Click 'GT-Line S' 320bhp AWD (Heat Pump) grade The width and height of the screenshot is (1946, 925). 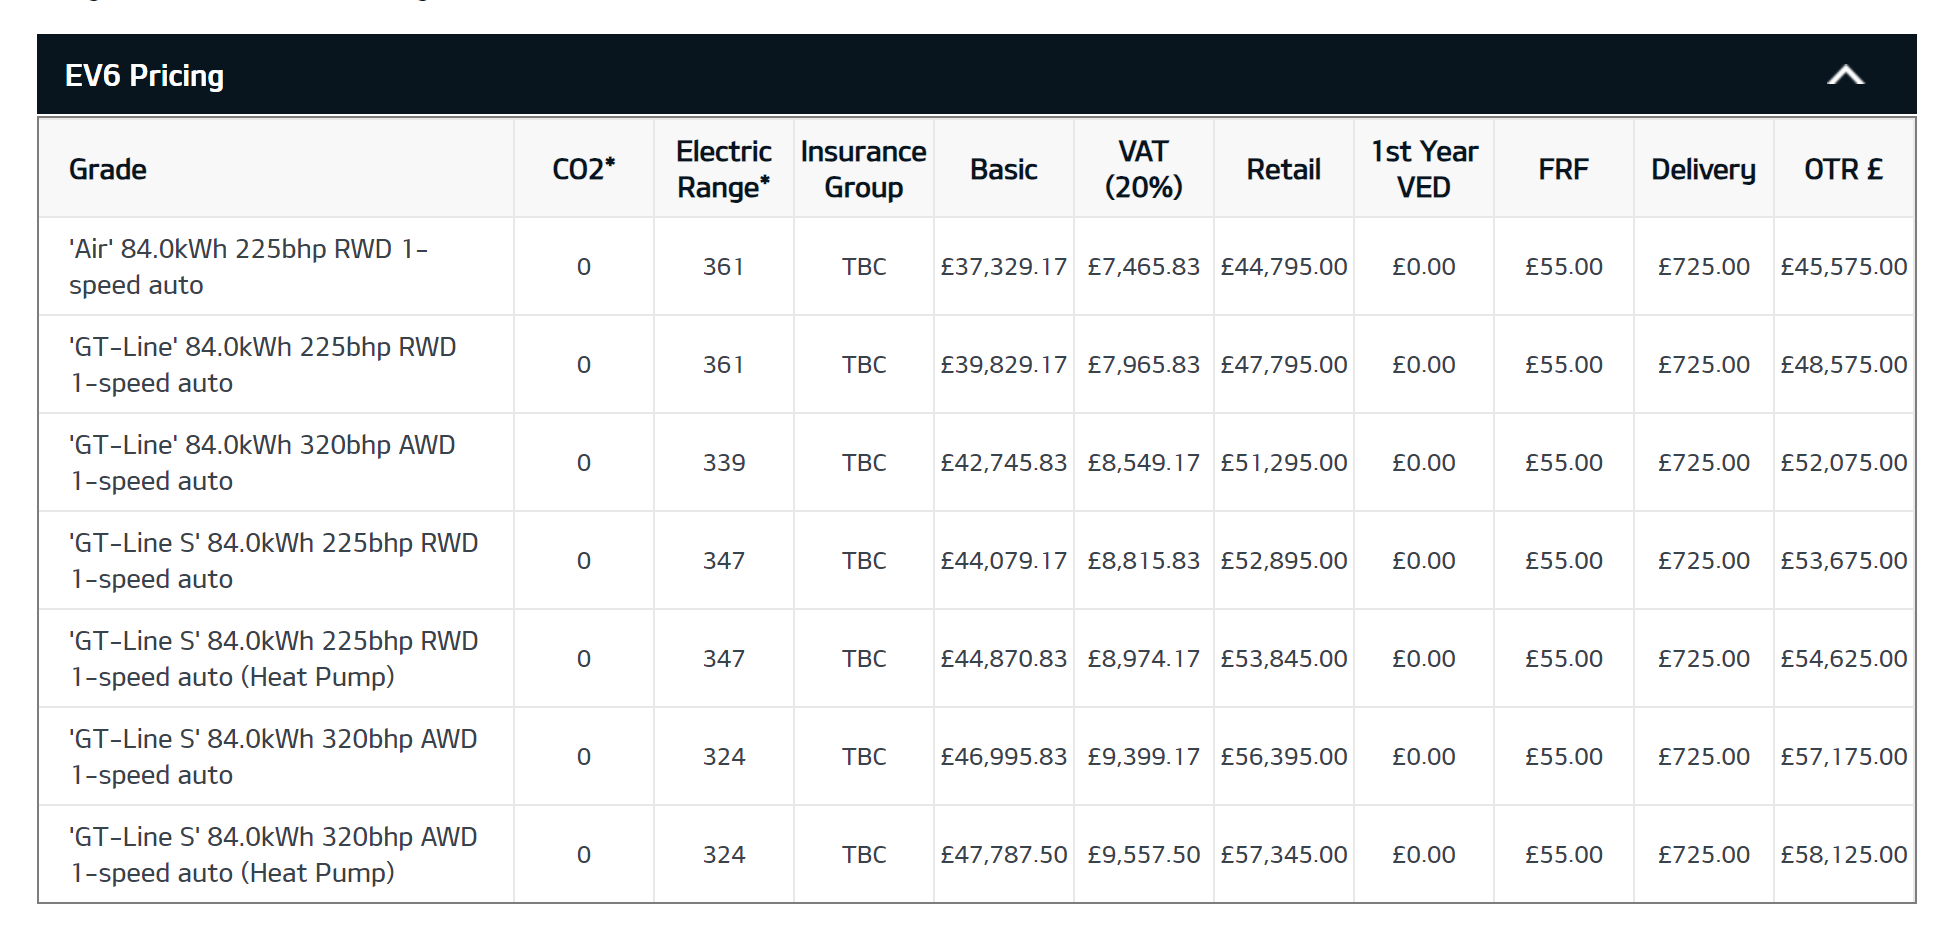pyautogui.click(x=273, y=855)
